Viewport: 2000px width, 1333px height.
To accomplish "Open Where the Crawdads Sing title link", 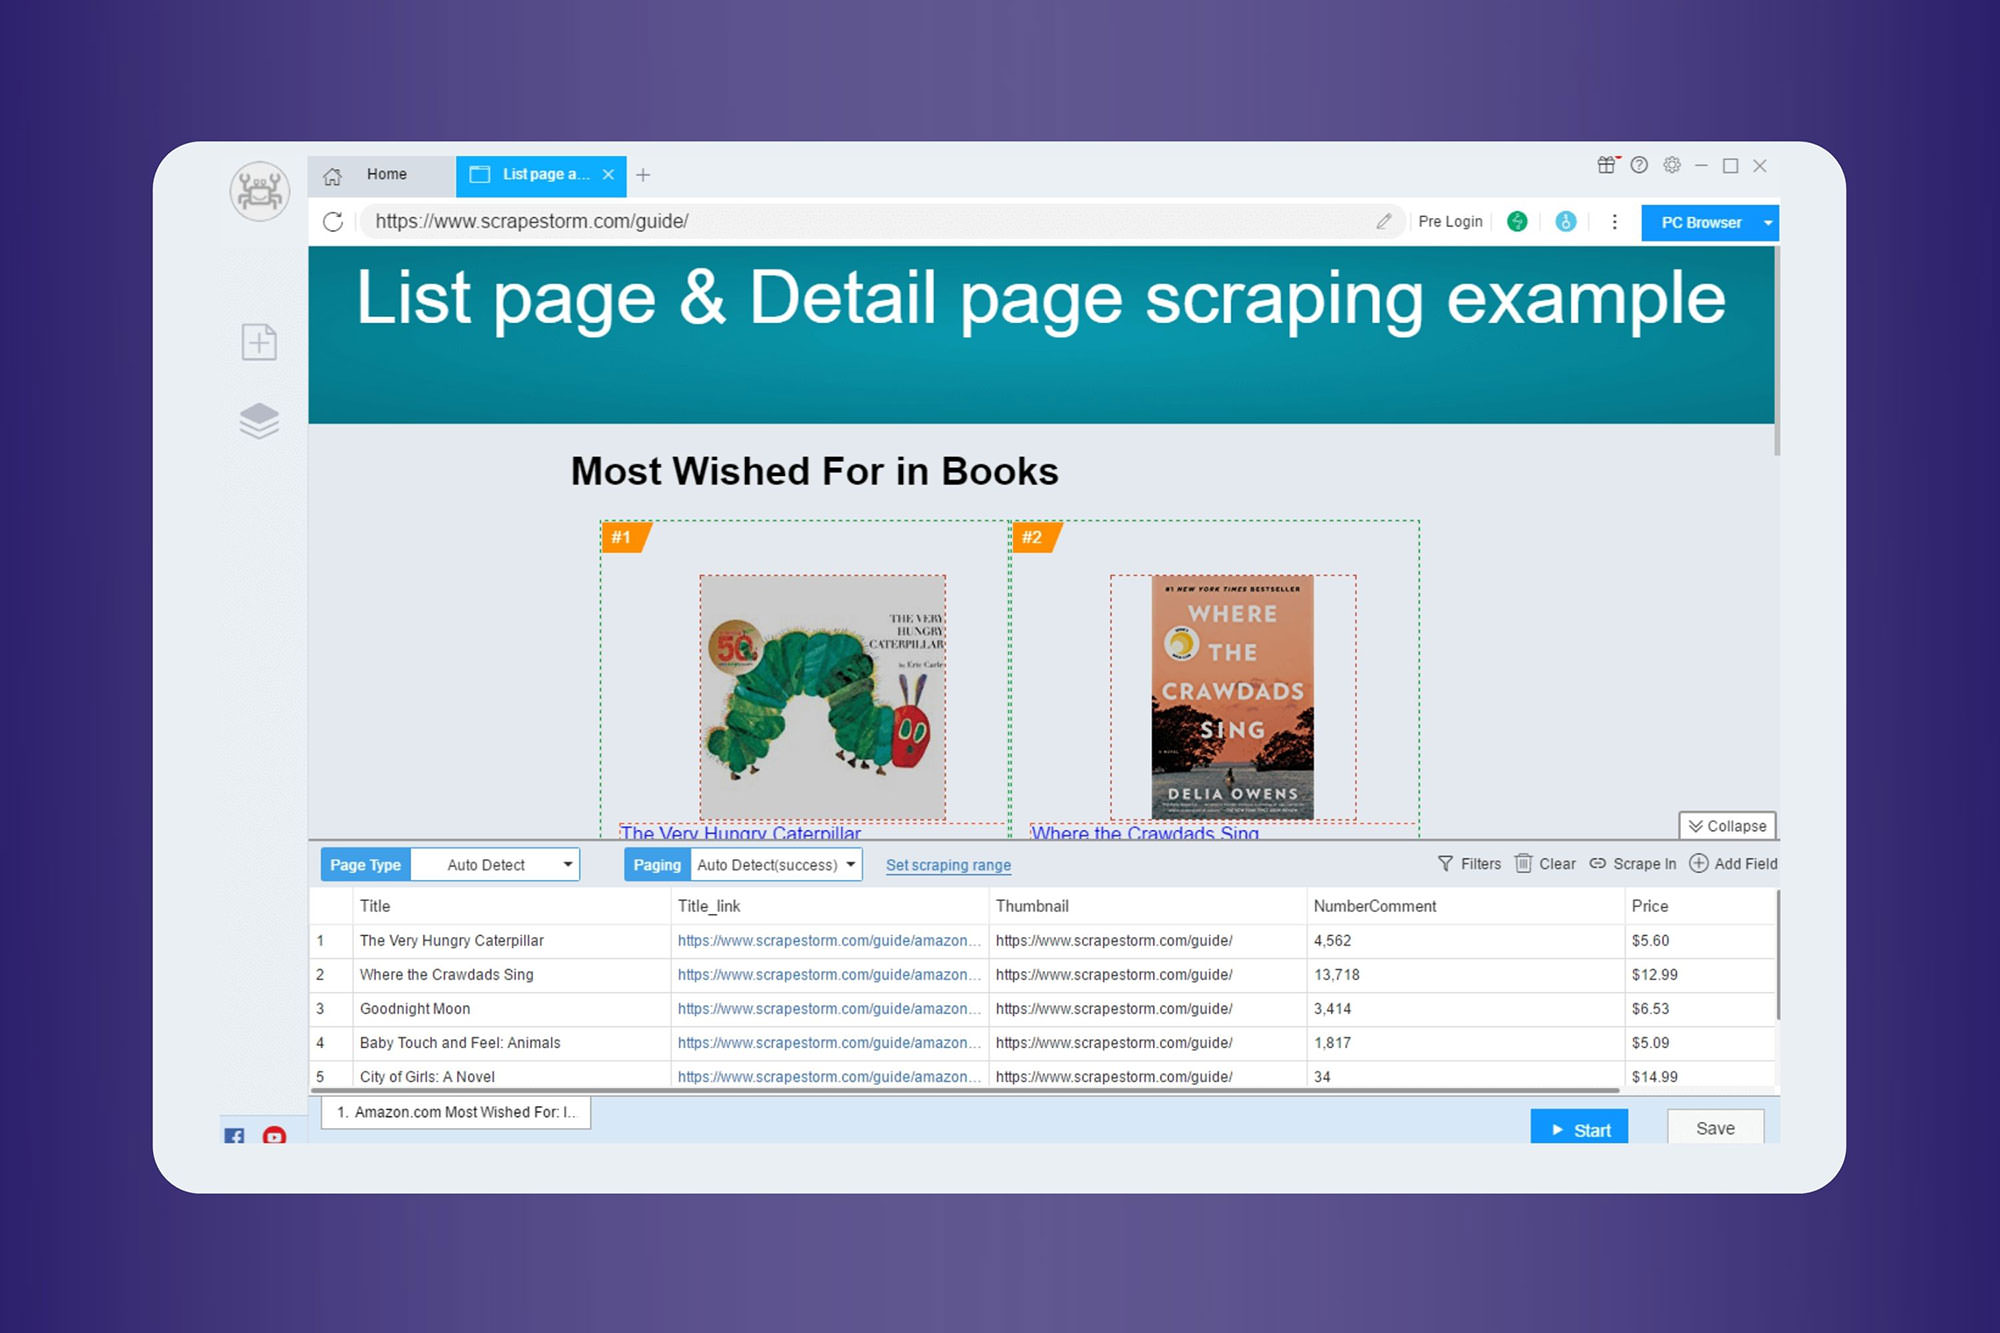I will (x=1145, y=832).
